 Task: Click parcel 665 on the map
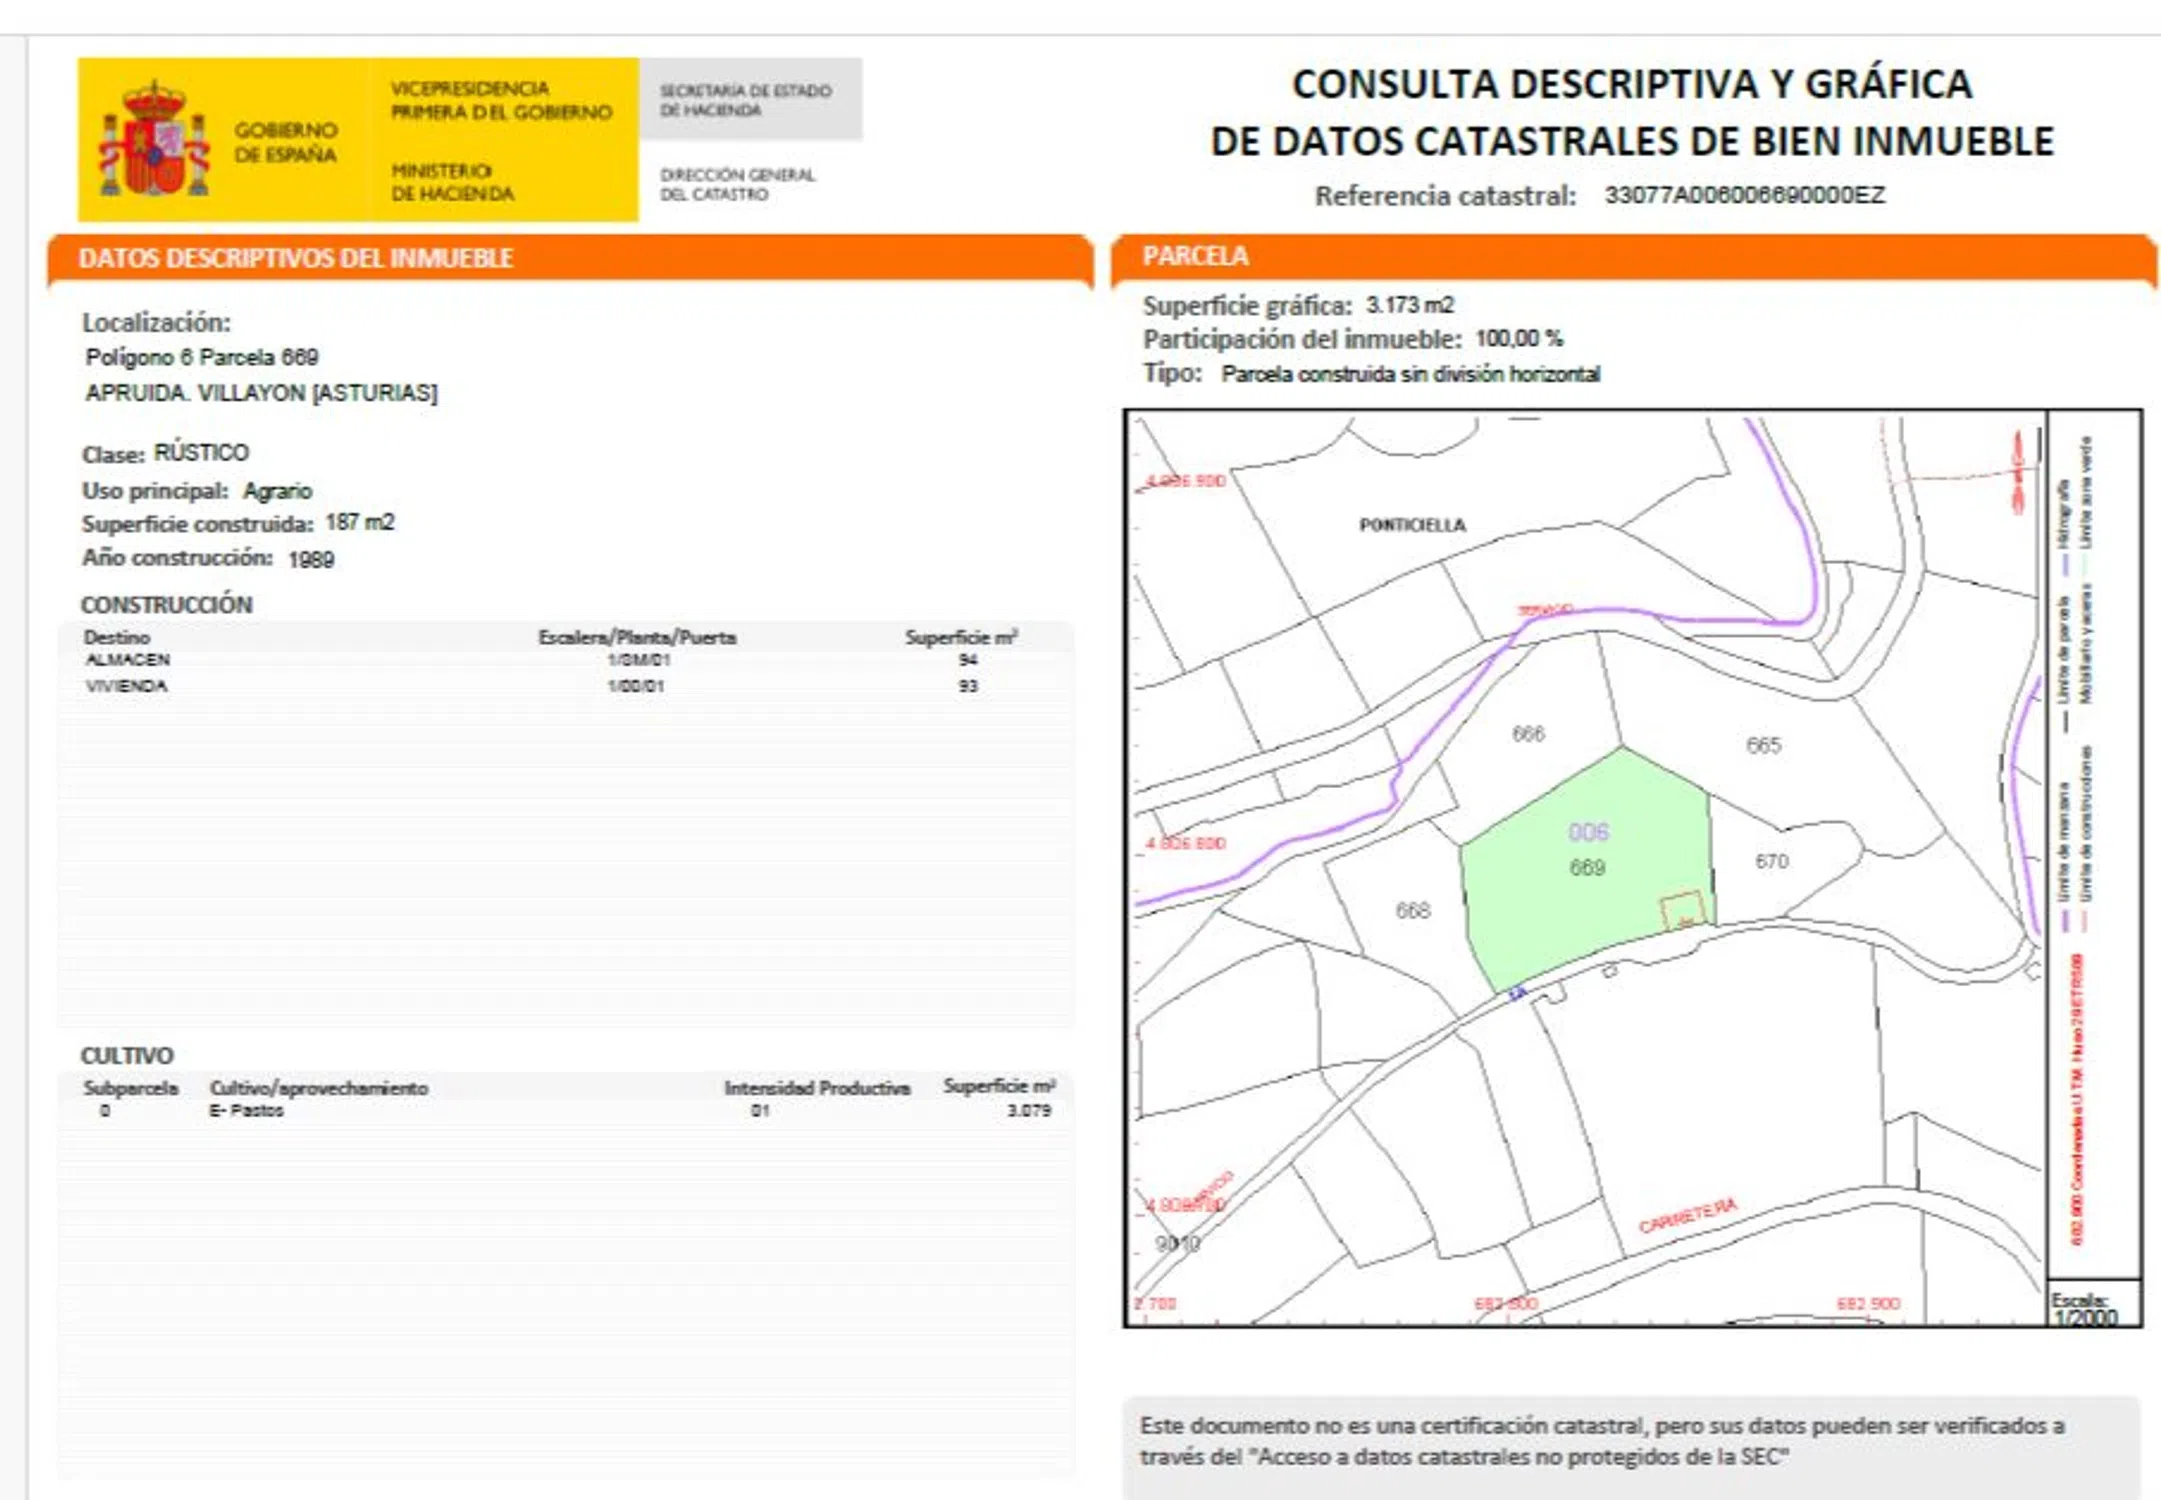tap(1763, 745)
